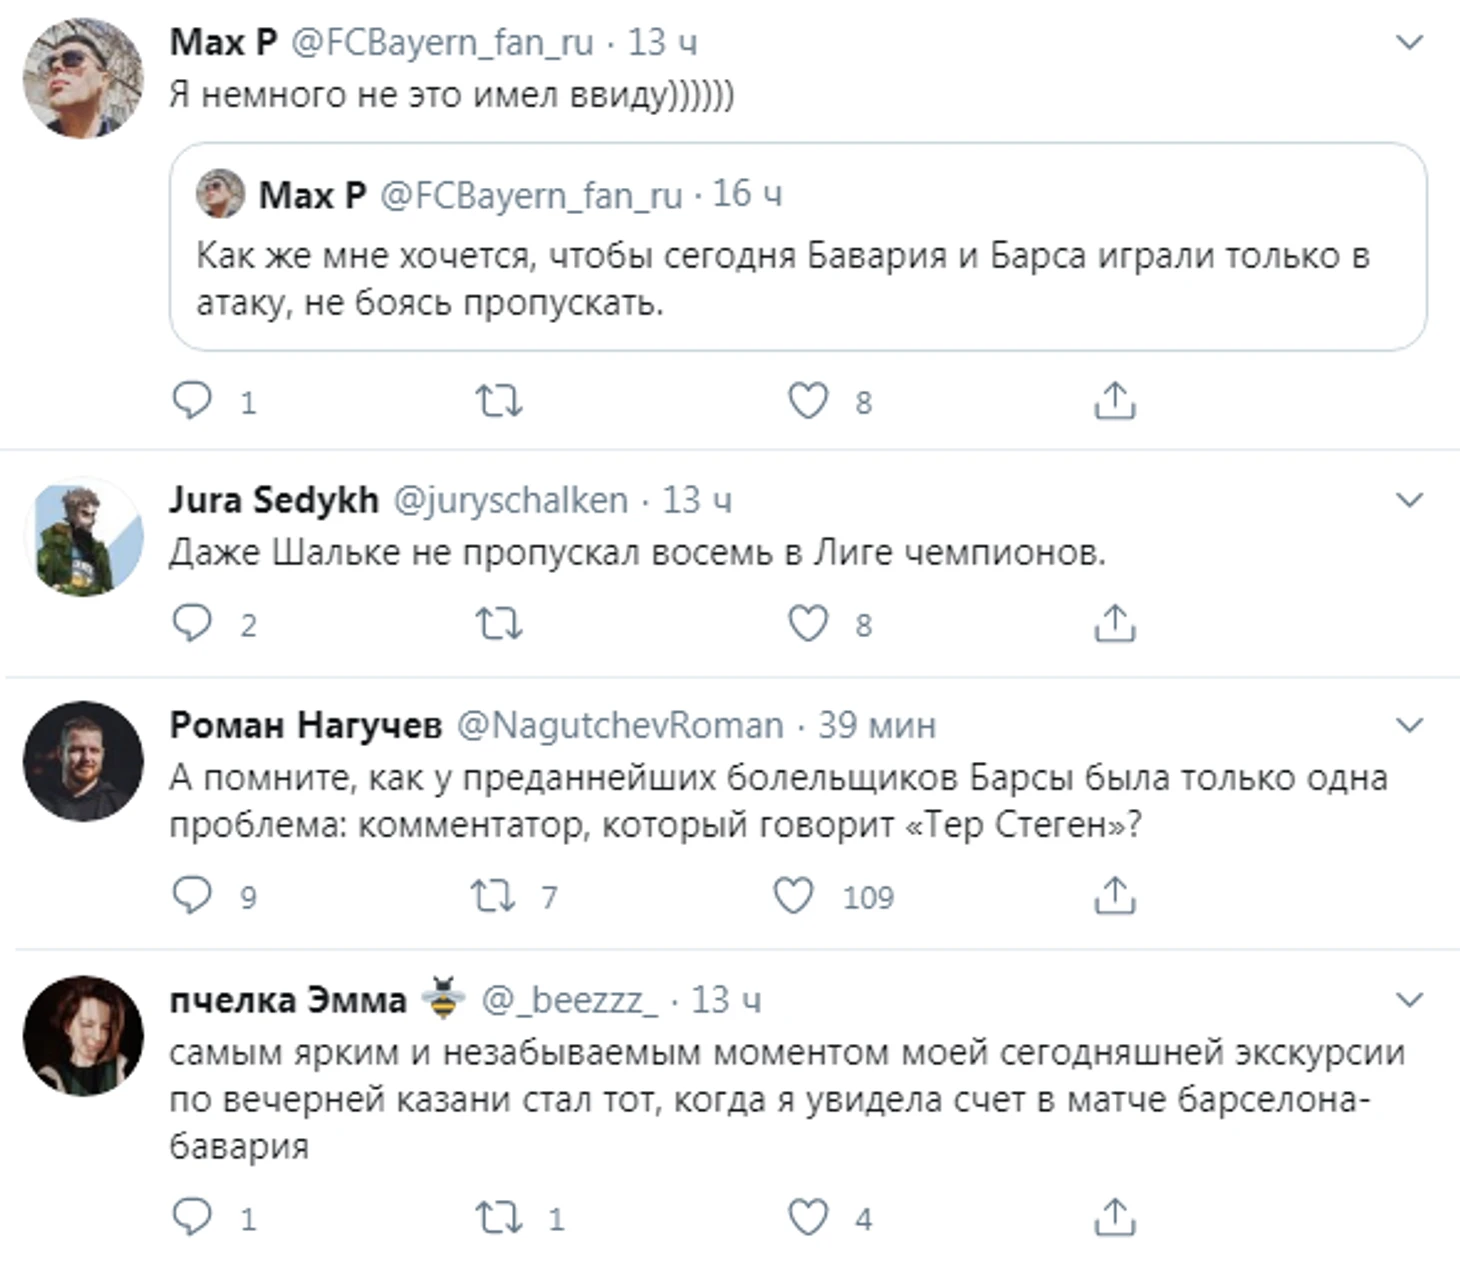Visit the @NagutchevRoman profile handle
This screenshot has height=1267, width=1460.
620,725
